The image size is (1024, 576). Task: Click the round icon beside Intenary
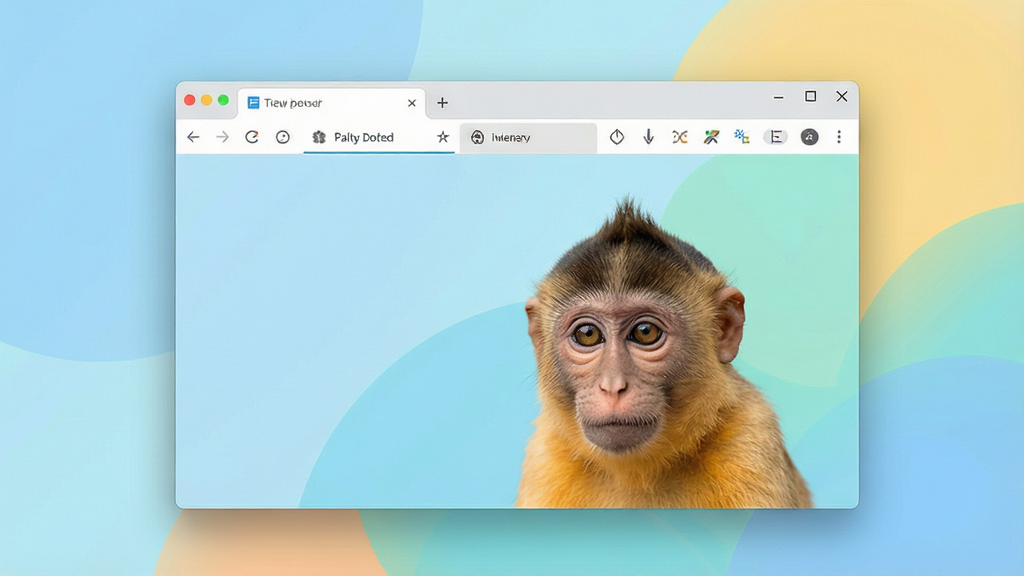pyautogui.click(x=477, y=137)
